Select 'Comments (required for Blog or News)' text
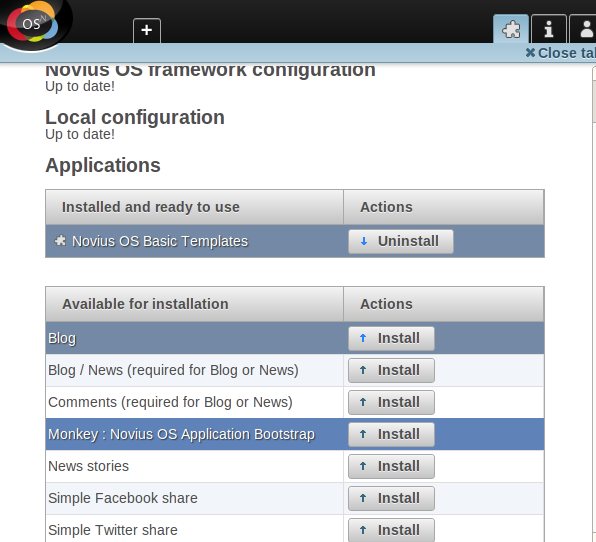 click(170, 402)
